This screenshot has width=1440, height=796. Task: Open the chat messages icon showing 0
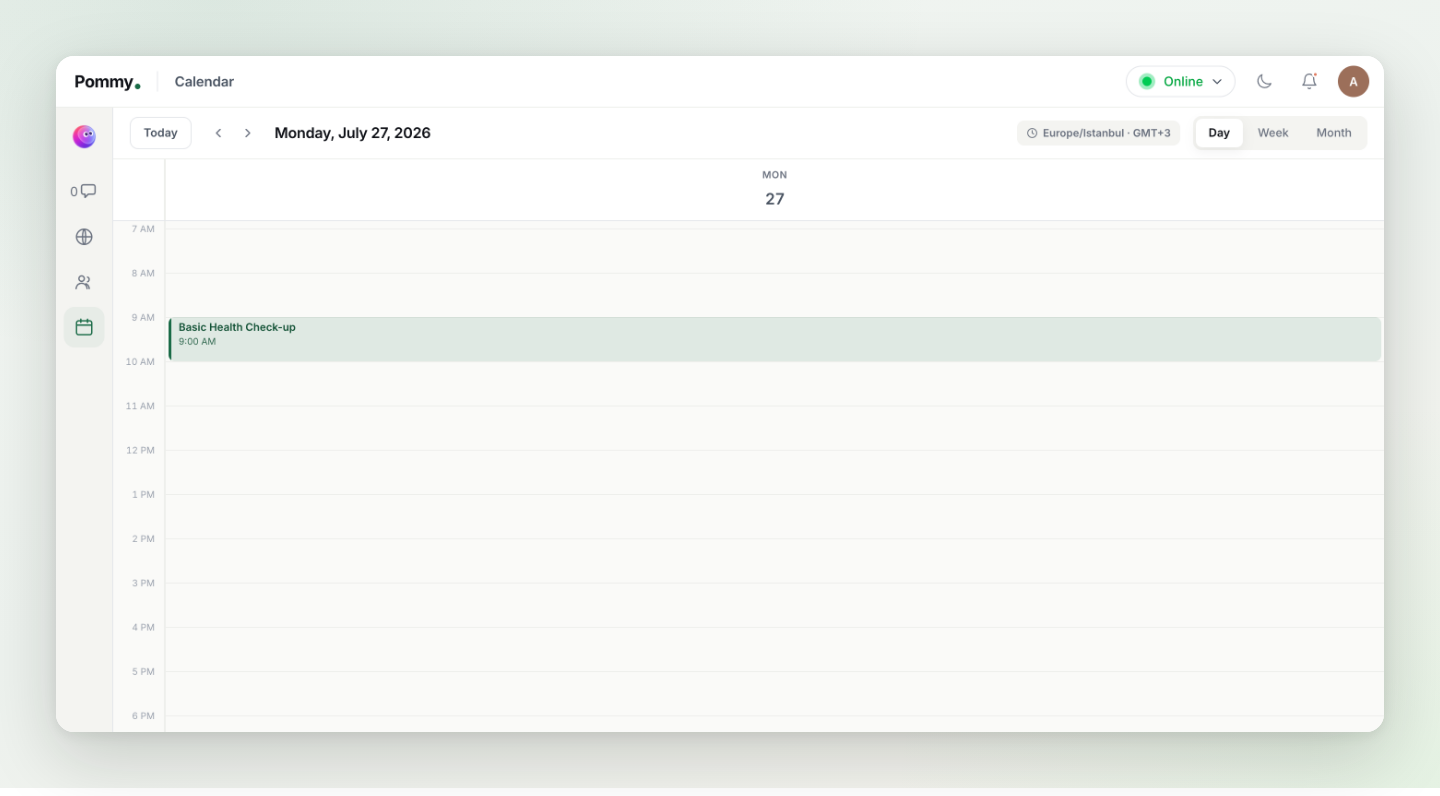coord(84,191)
